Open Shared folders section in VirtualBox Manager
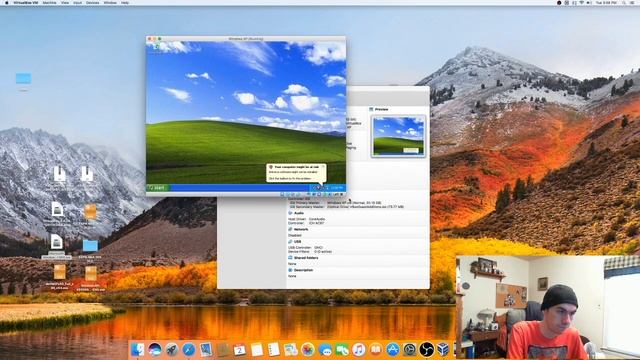 [306, 258]
